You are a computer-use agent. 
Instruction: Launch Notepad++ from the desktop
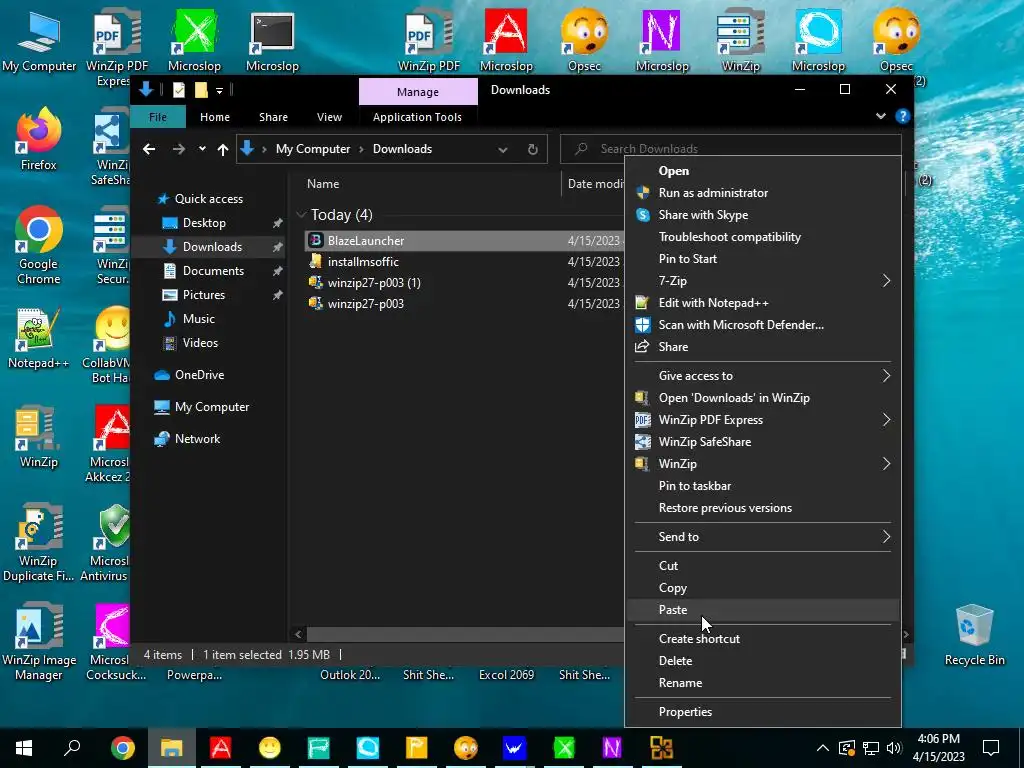[39, 338]
